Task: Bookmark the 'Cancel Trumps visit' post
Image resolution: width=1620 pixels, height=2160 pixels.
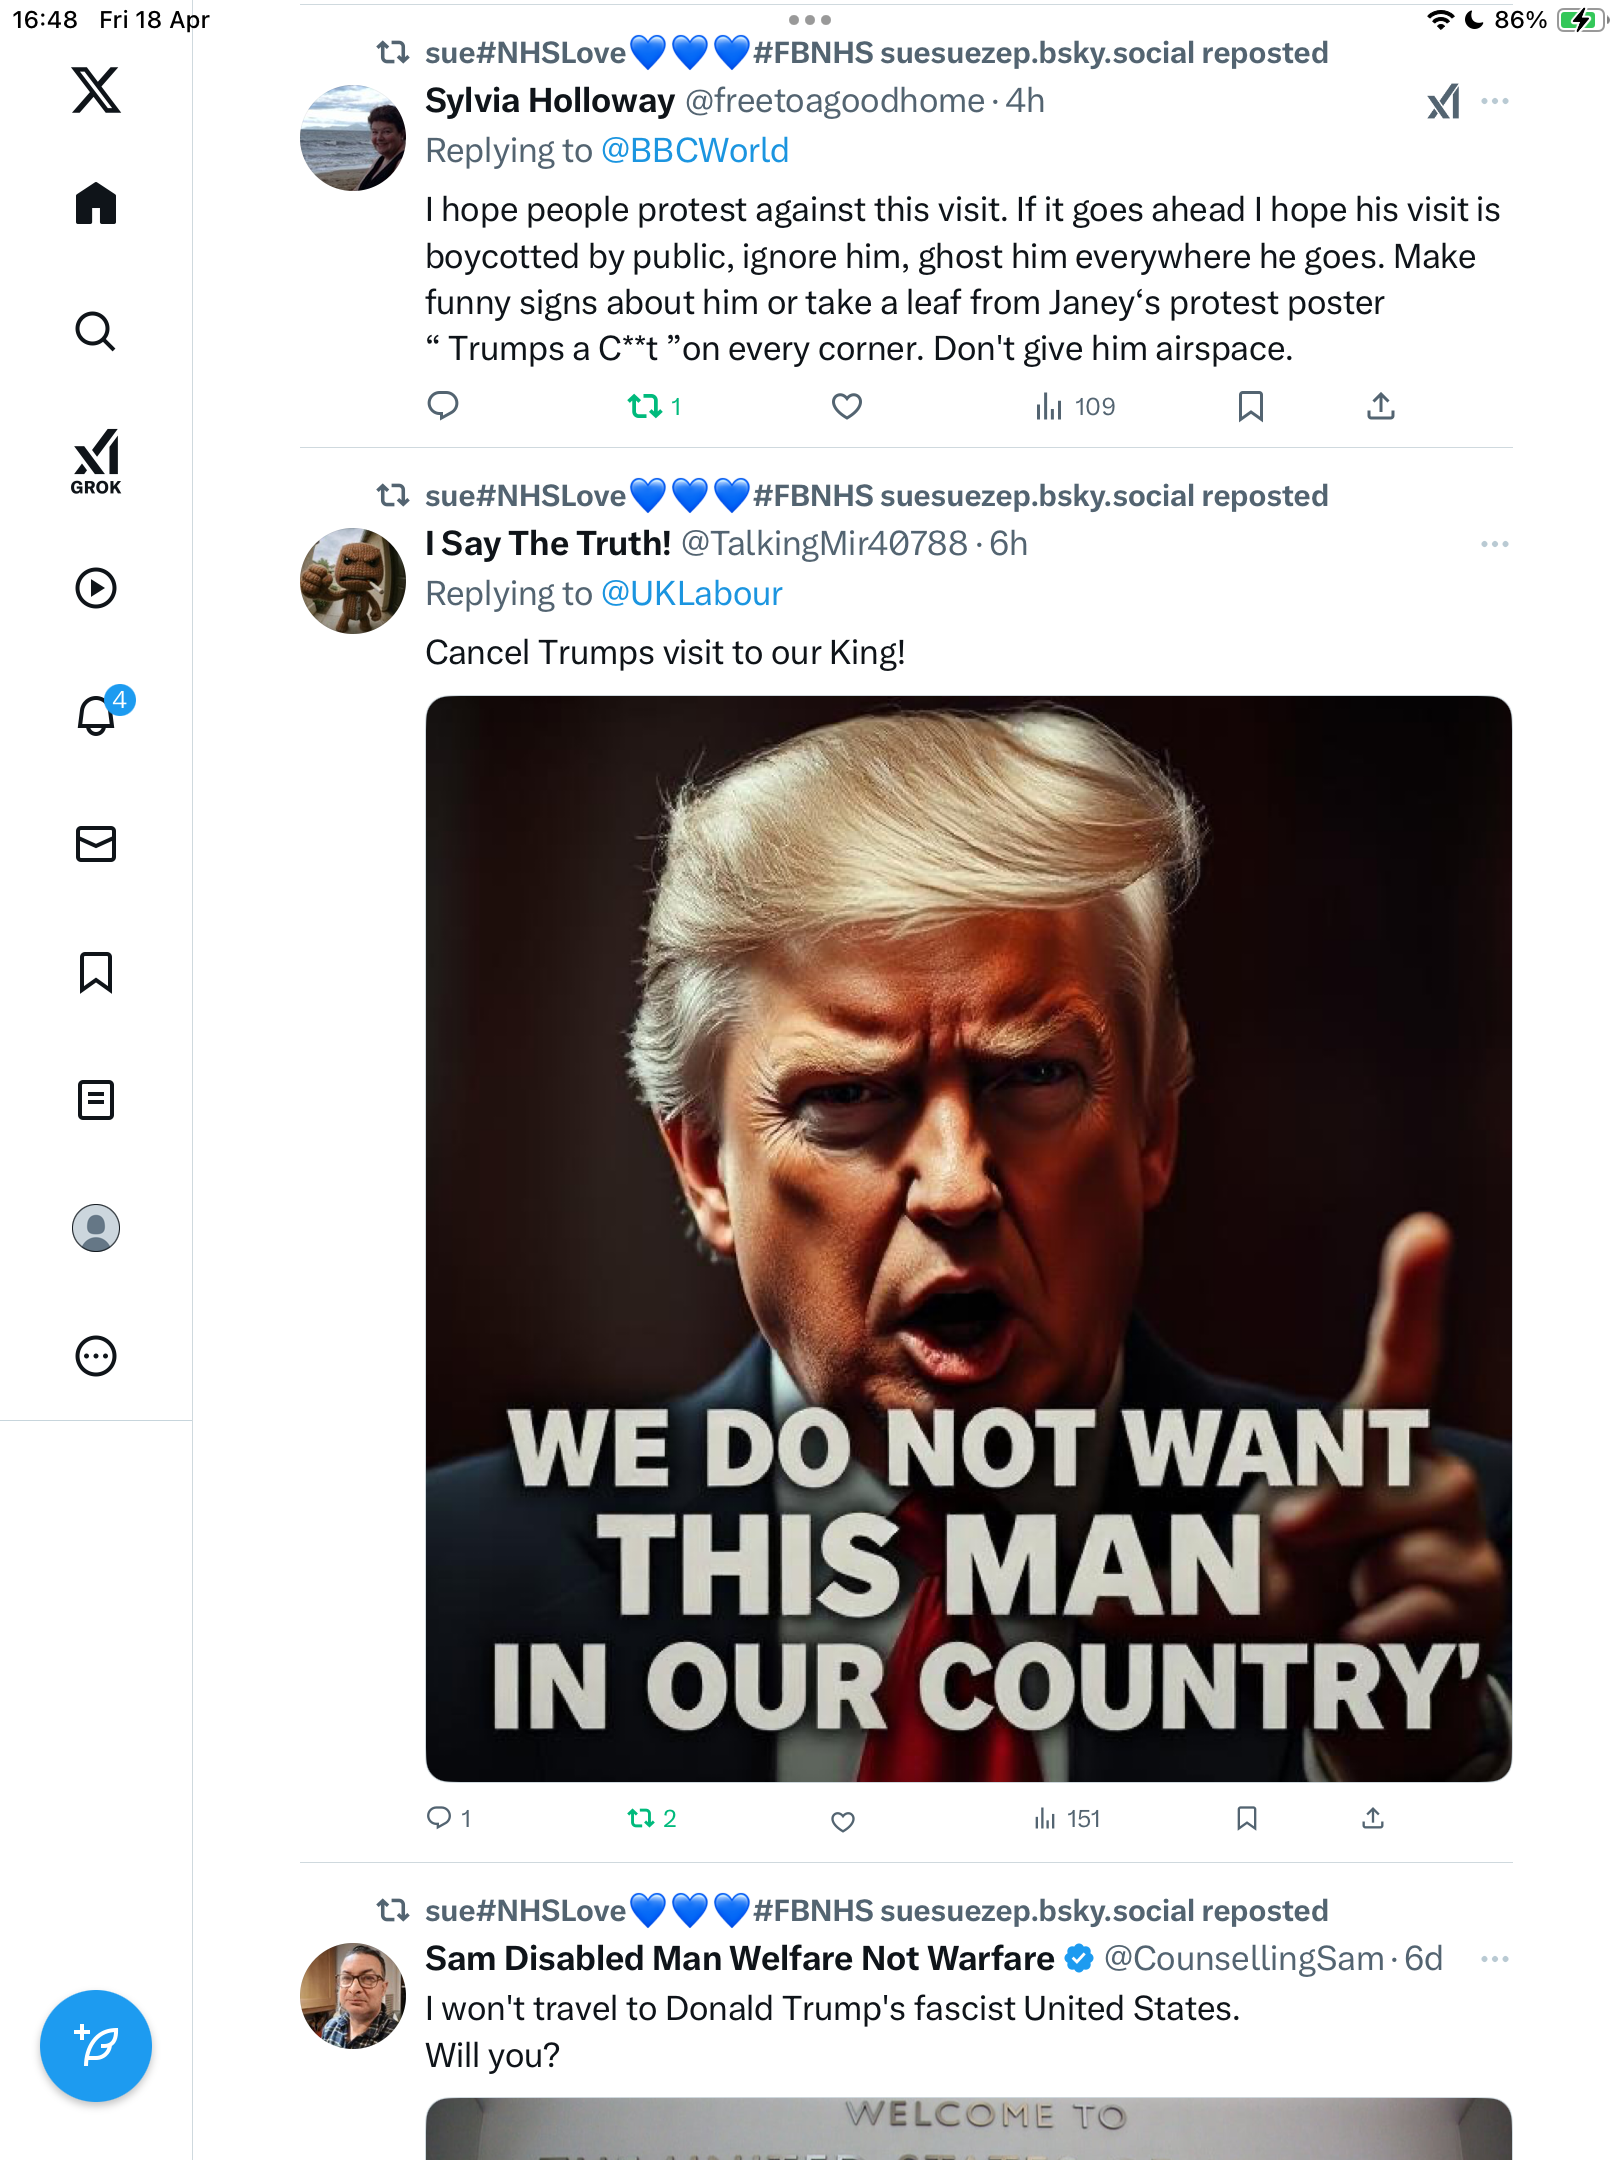Action: [x=1246, y=1818]
